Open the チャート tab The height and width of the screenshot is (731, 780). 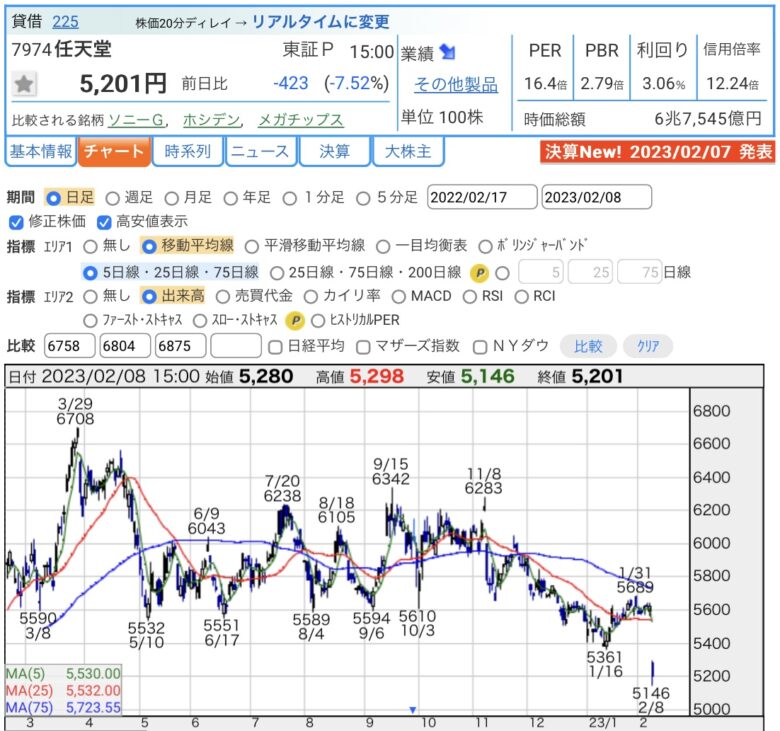click(114, 151)
